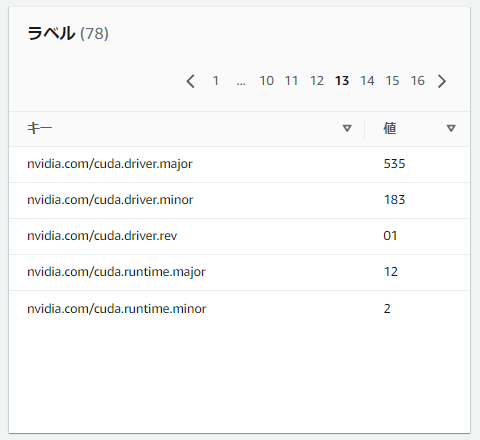Image resolution: width=480 pixels, height=440 pixels.
Task: Select page 11 in pagination
Action: (291, 81)
